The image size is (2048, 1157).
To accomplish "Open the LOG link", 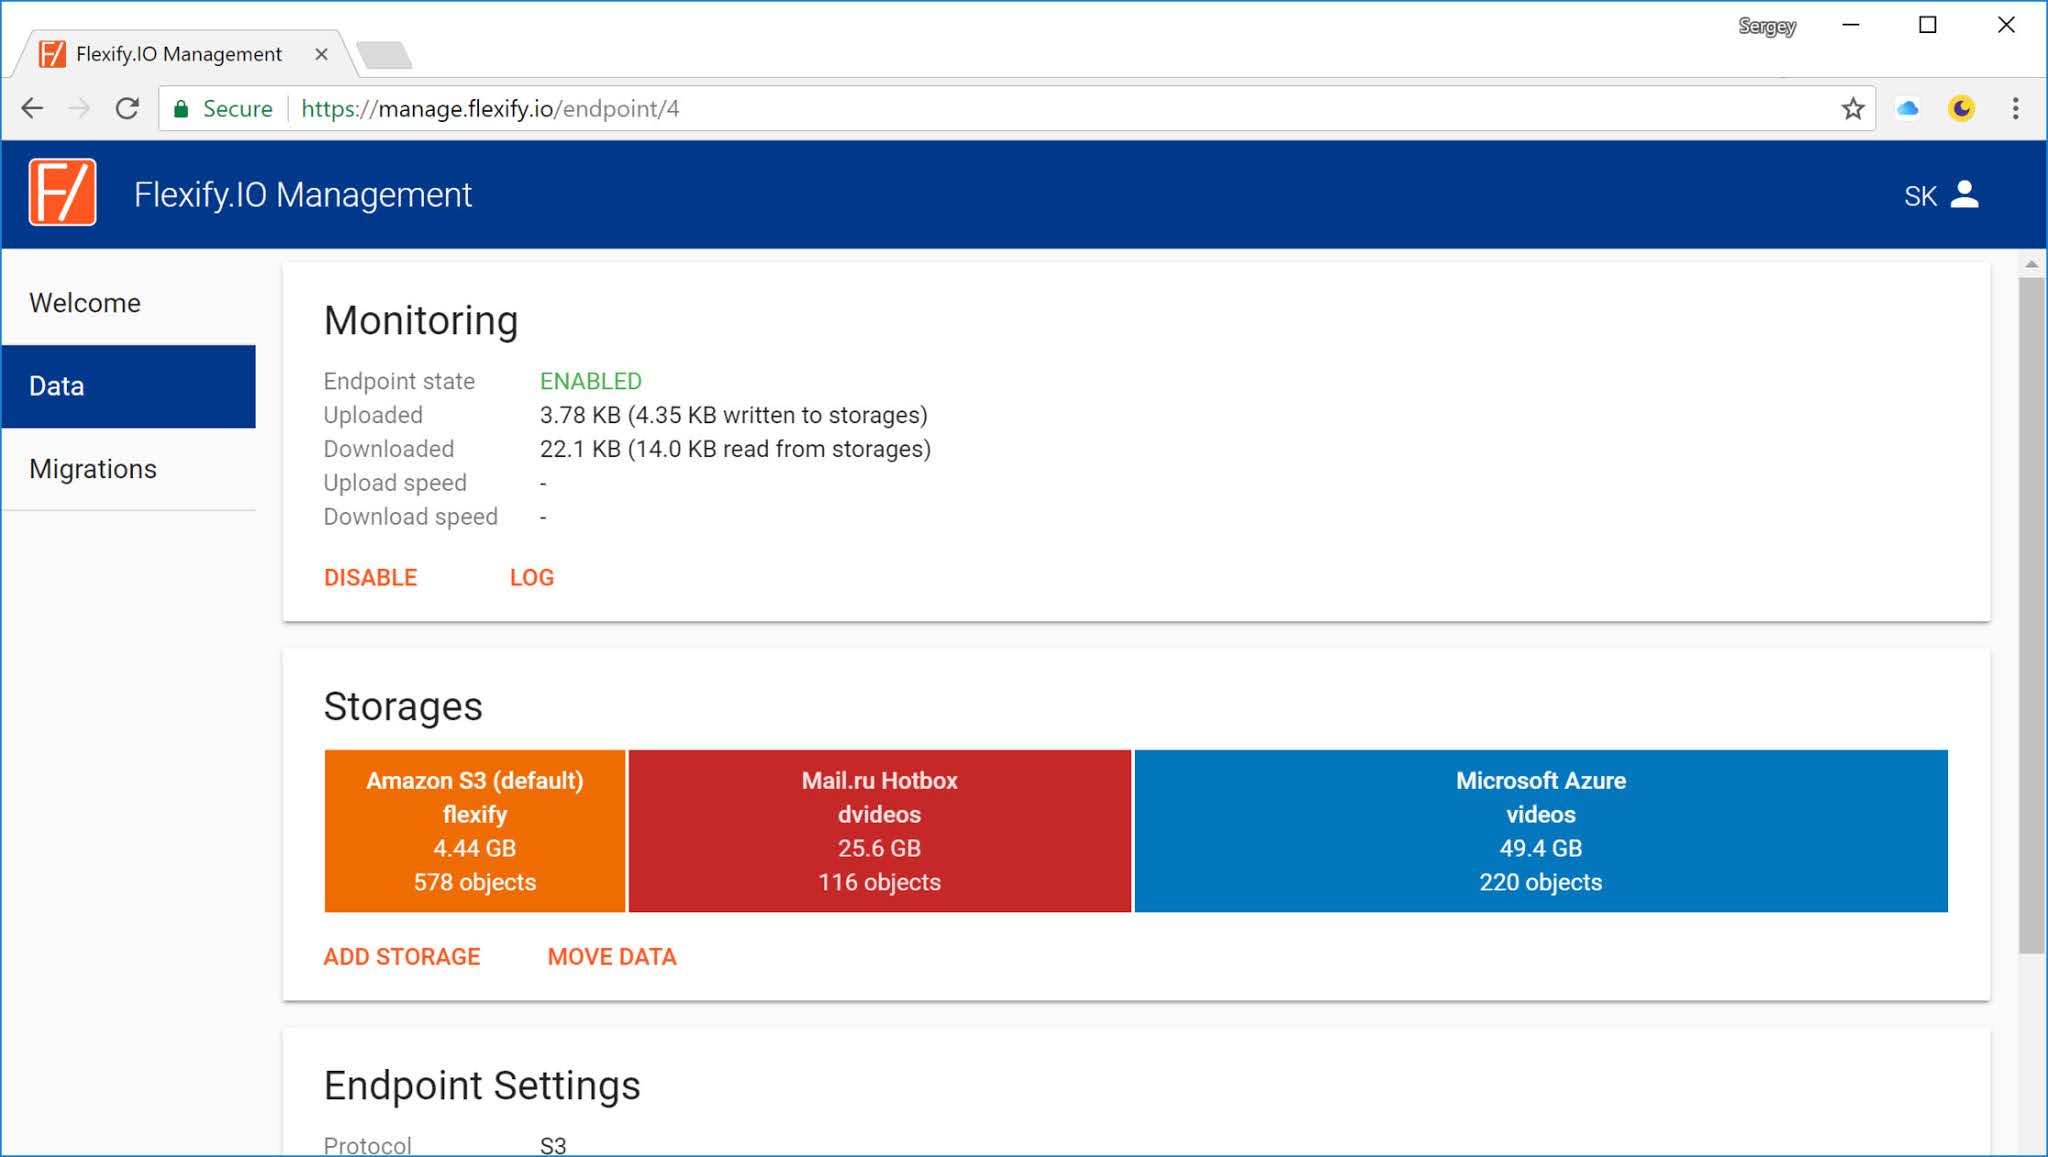I will point(531,577).
